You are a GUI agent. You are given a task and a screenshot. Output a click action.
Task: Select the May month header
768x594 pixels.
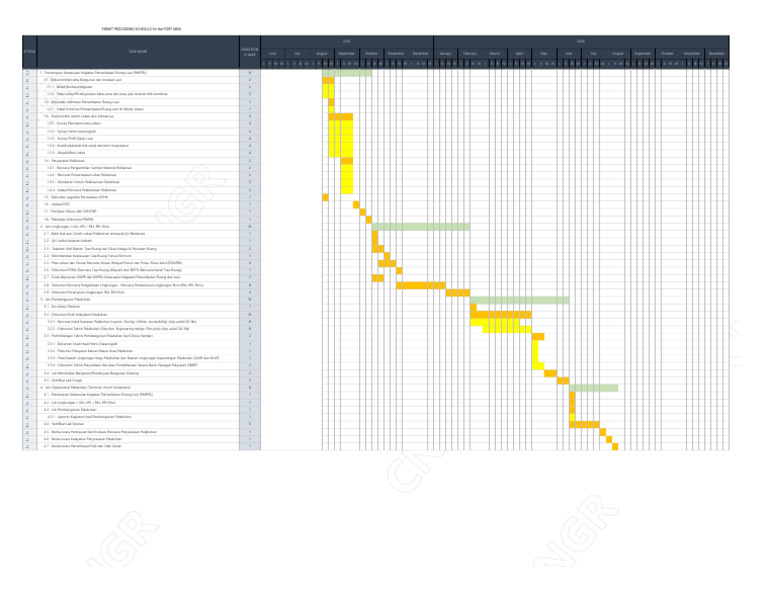click(544, 53)
